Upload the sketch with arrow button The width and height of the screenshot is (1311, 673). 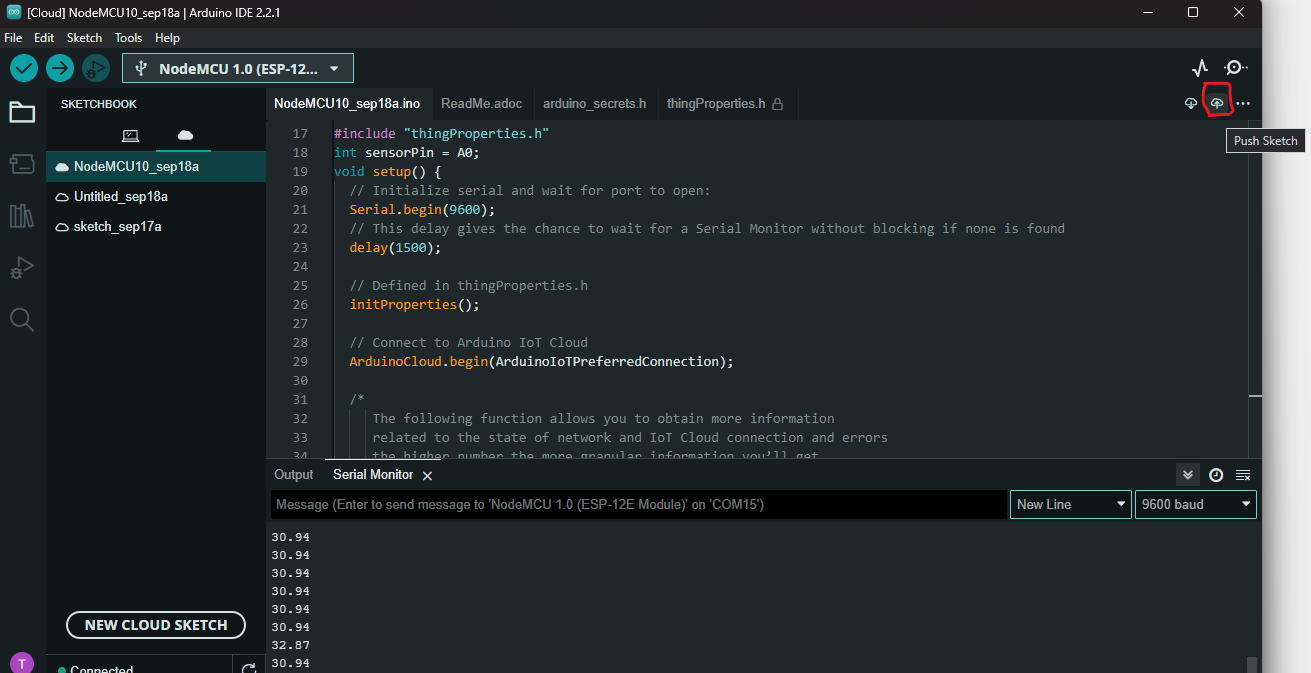(x=60, y=68)
